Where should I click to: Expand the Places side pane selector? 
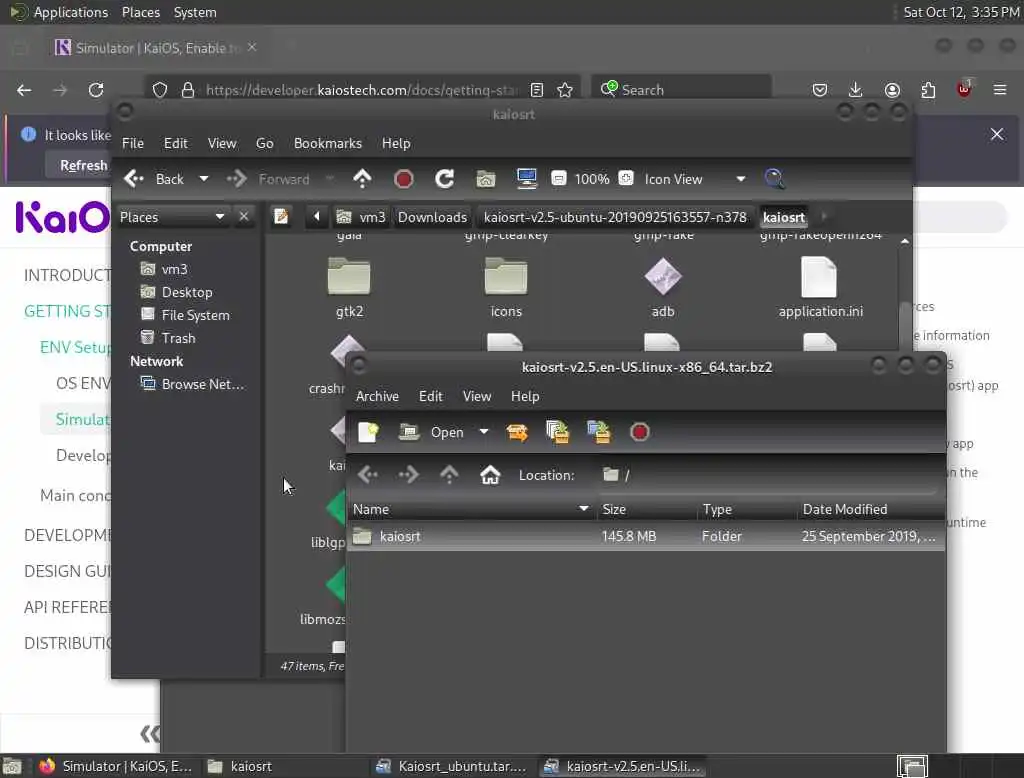pyautogui.click(x=172, y=216)
